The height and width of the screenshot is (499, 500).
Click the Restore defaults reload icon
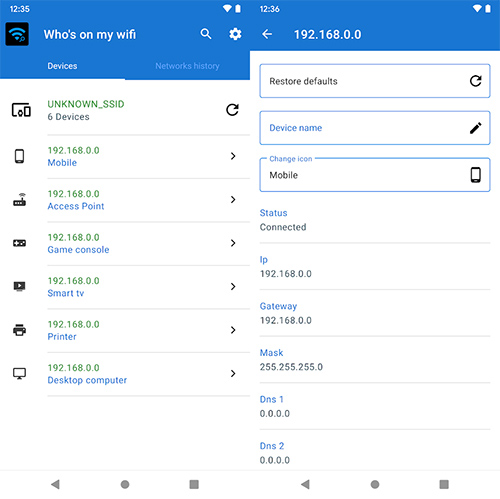[475, 81]
